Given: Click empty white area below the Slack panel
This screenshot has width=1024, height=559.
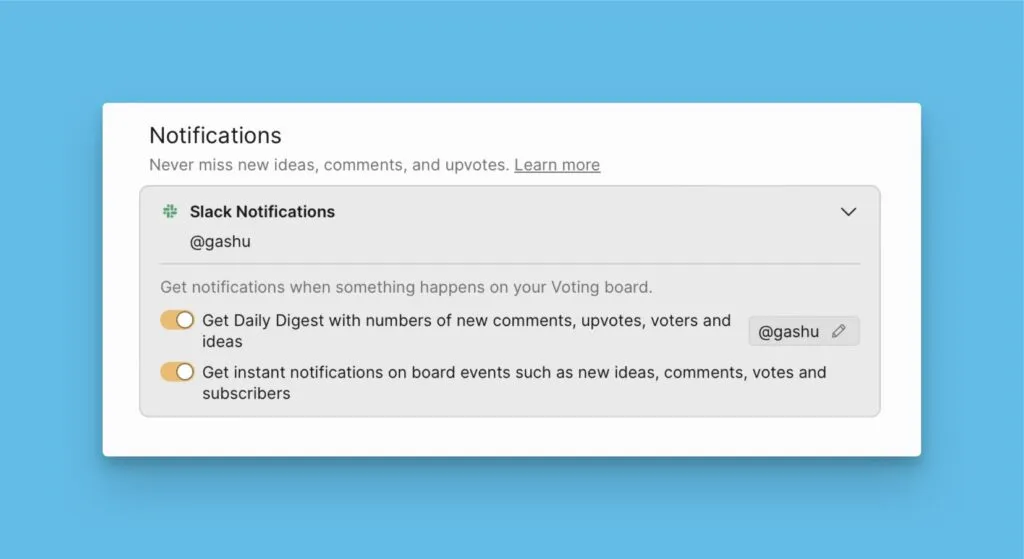Looking at the screenshot, I should pos(510,436).
